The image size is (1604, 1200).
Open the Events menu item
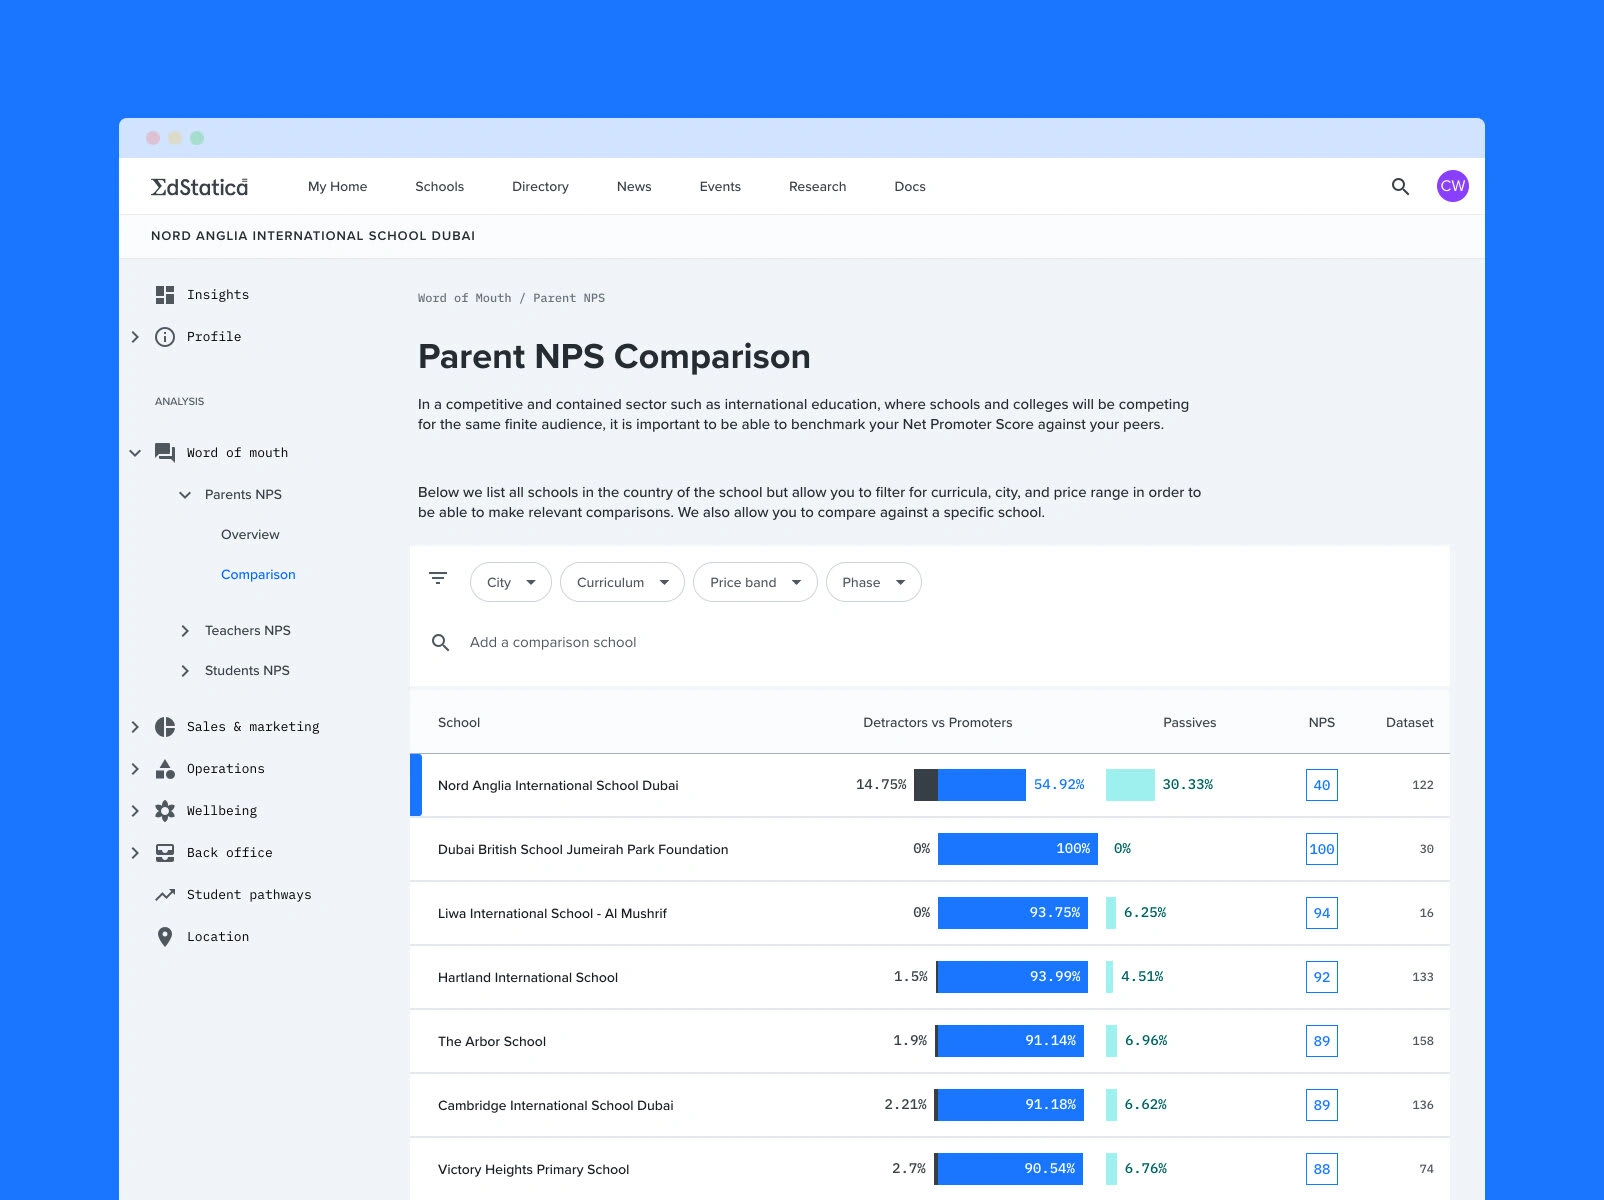(x=720, y=186)
